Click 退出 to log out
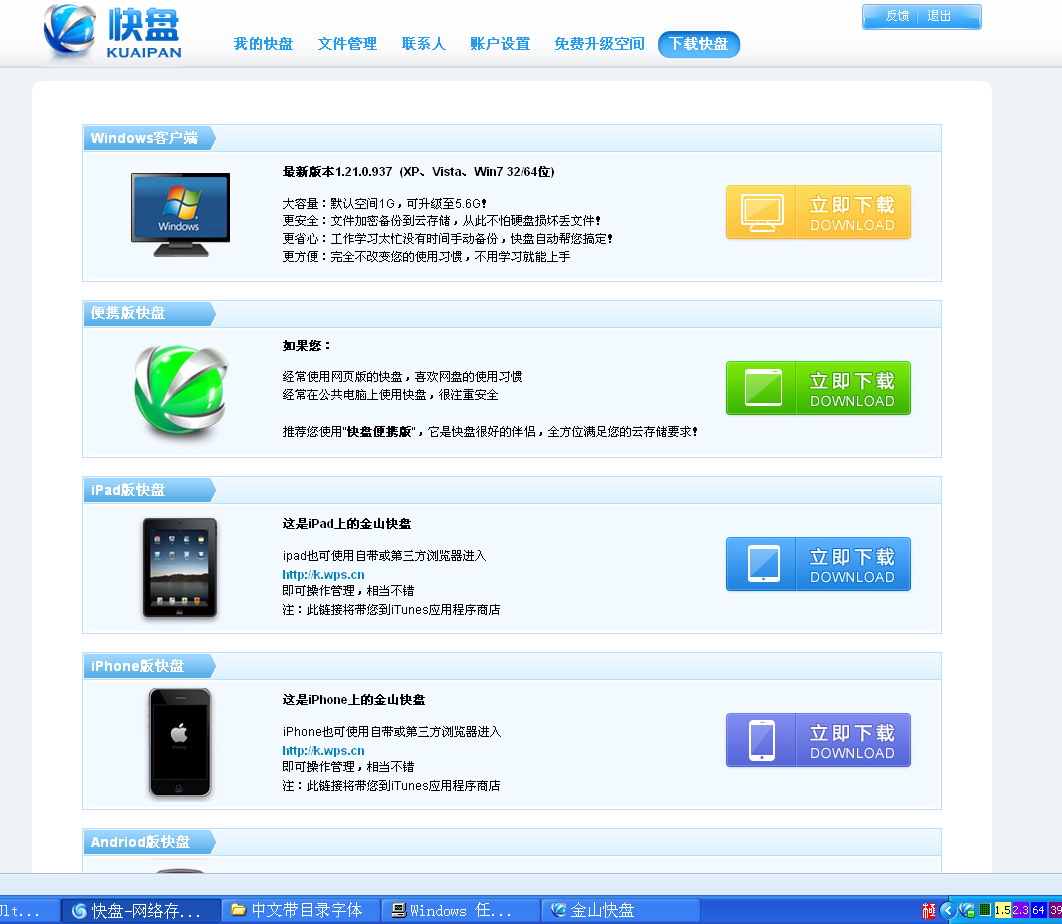This screenshot has width=1062, height=924. coord(939,16)
